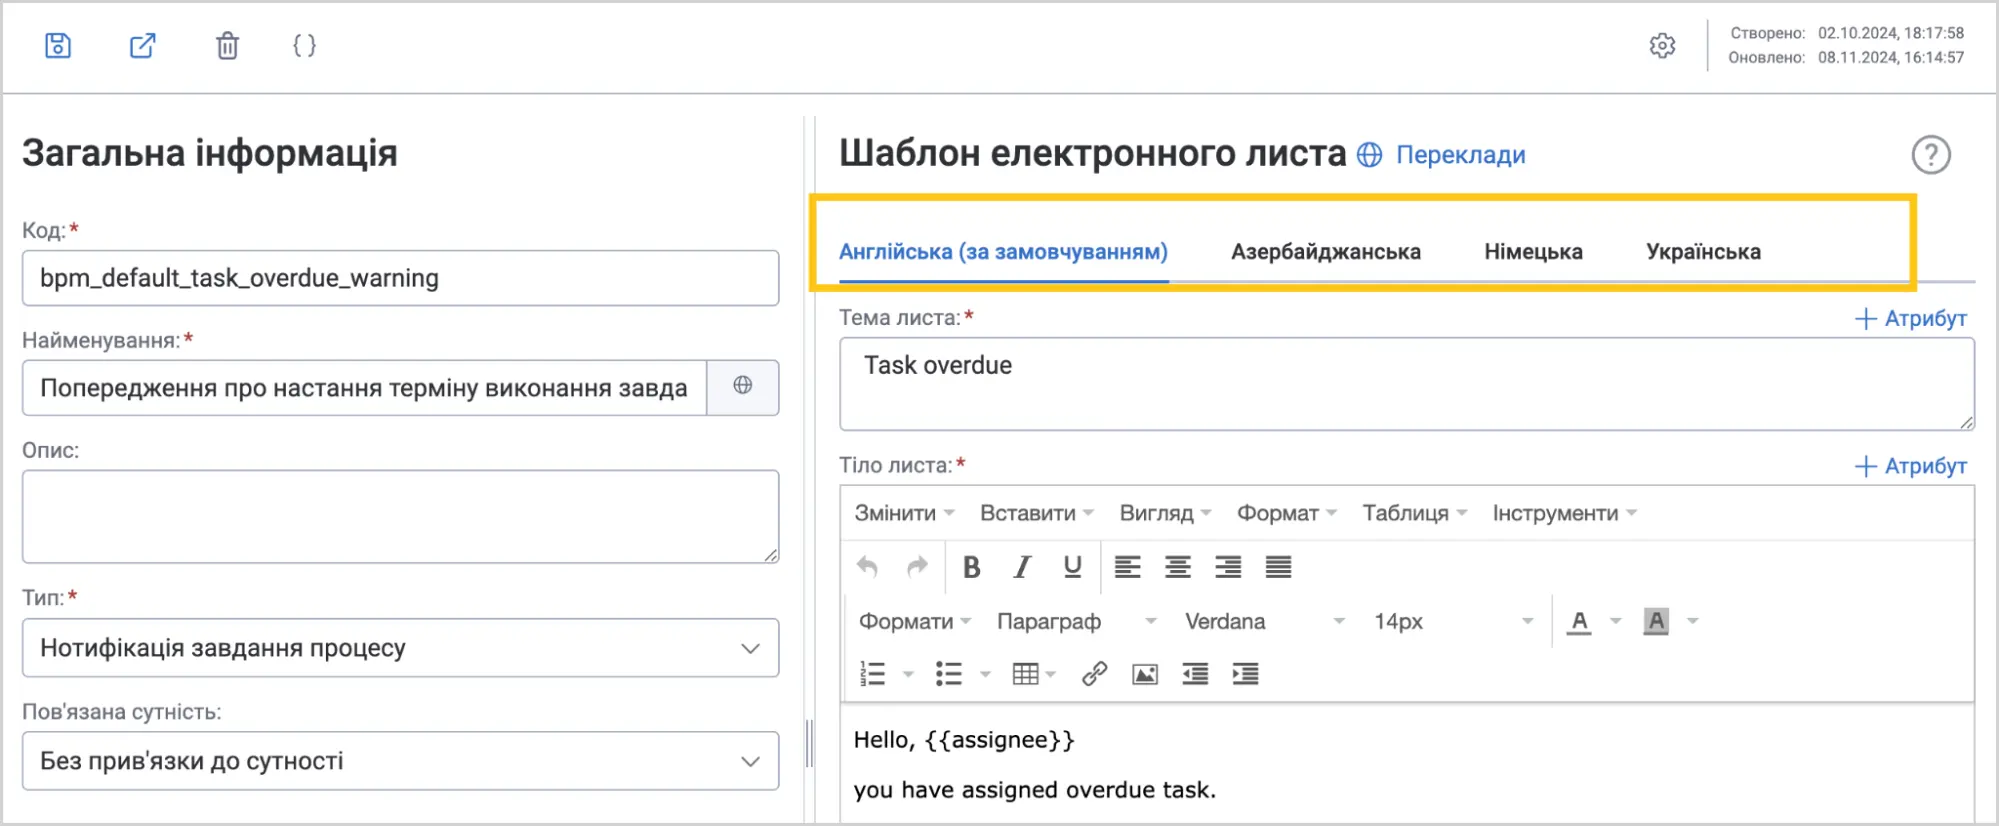Toggle underline formatting
This screenshot has height=826, width=1999.
point(1072,567)
